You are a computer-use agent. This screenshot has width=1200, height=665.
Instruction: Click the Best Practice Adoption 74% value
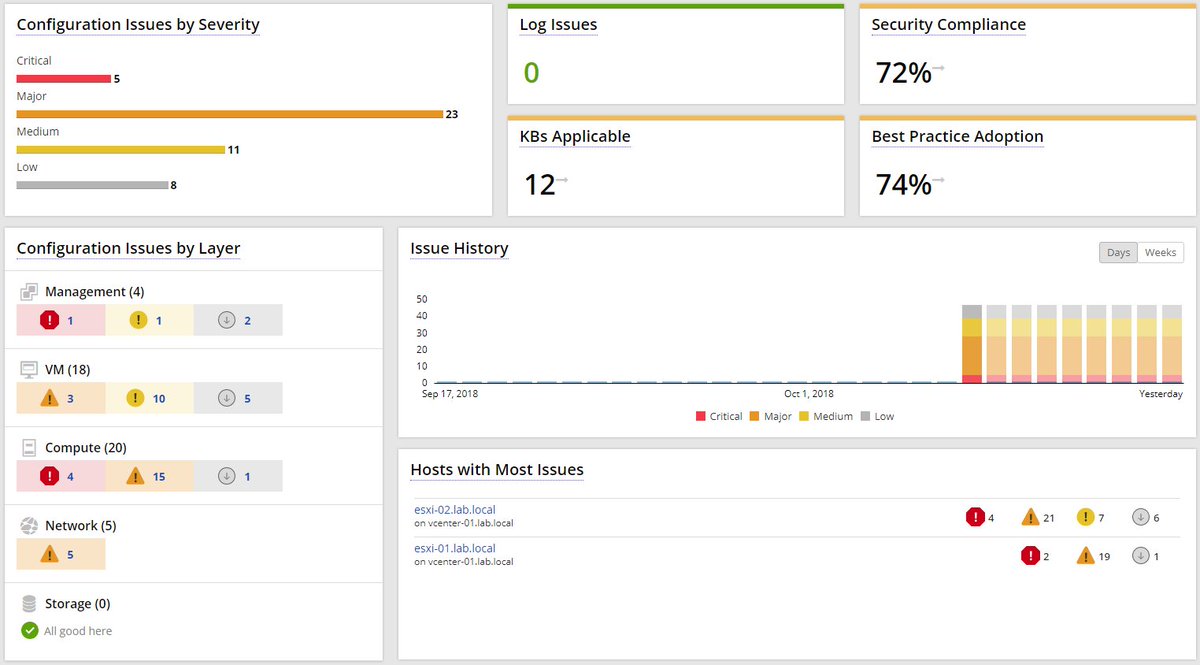click(904, 185)
